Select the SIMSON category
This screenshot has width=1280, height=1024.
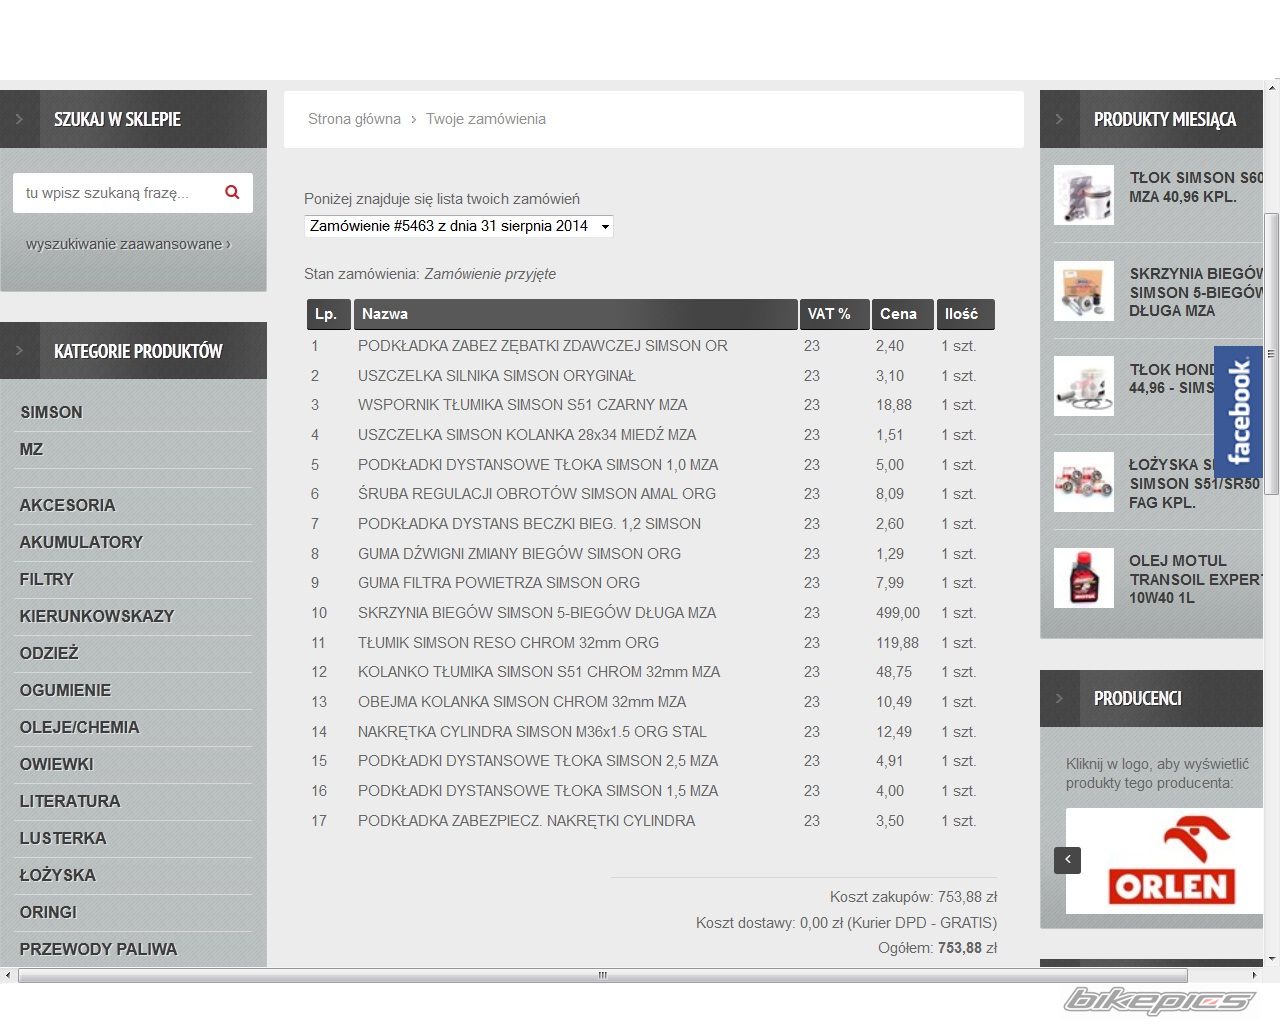51,412
